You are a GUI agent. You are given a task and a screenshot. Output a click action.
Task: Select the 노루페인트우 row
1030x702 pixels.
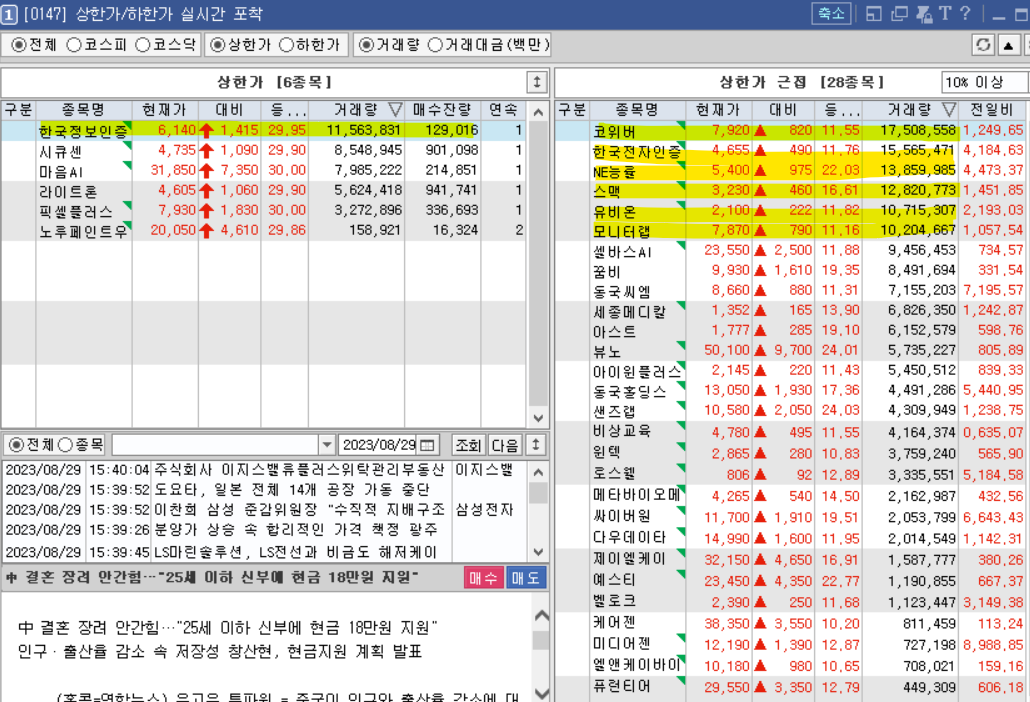tap(263, 230)
